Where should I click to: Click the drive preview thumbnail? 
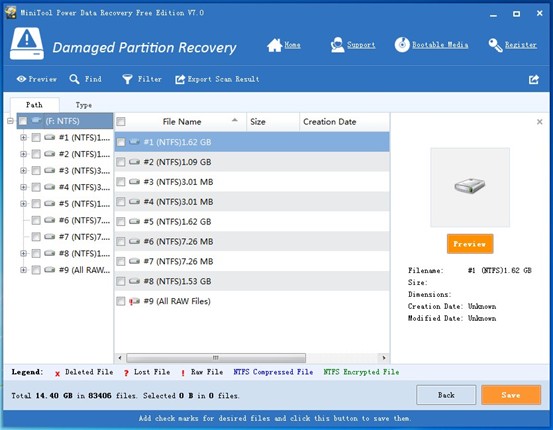click(x=470, y=187)
